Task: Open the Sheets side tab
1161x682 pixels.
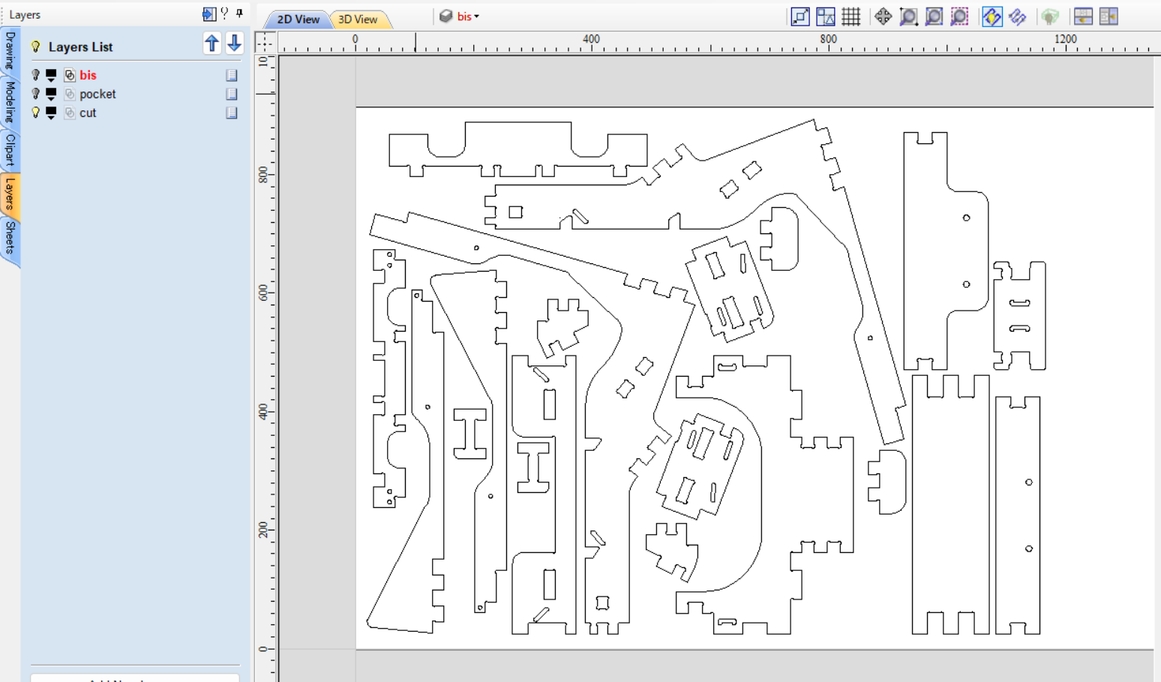Action: click(10, 238)
